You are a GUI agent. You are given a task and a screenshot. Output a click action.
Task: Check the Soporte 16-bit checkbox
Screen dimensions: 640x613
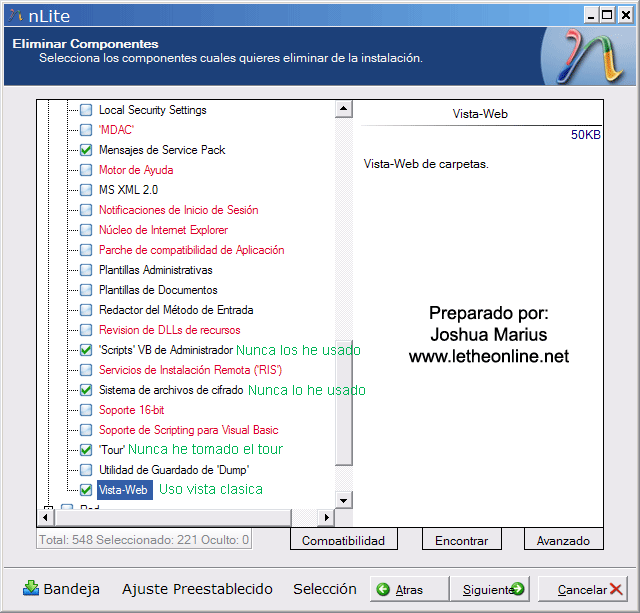tap(86, 410)
